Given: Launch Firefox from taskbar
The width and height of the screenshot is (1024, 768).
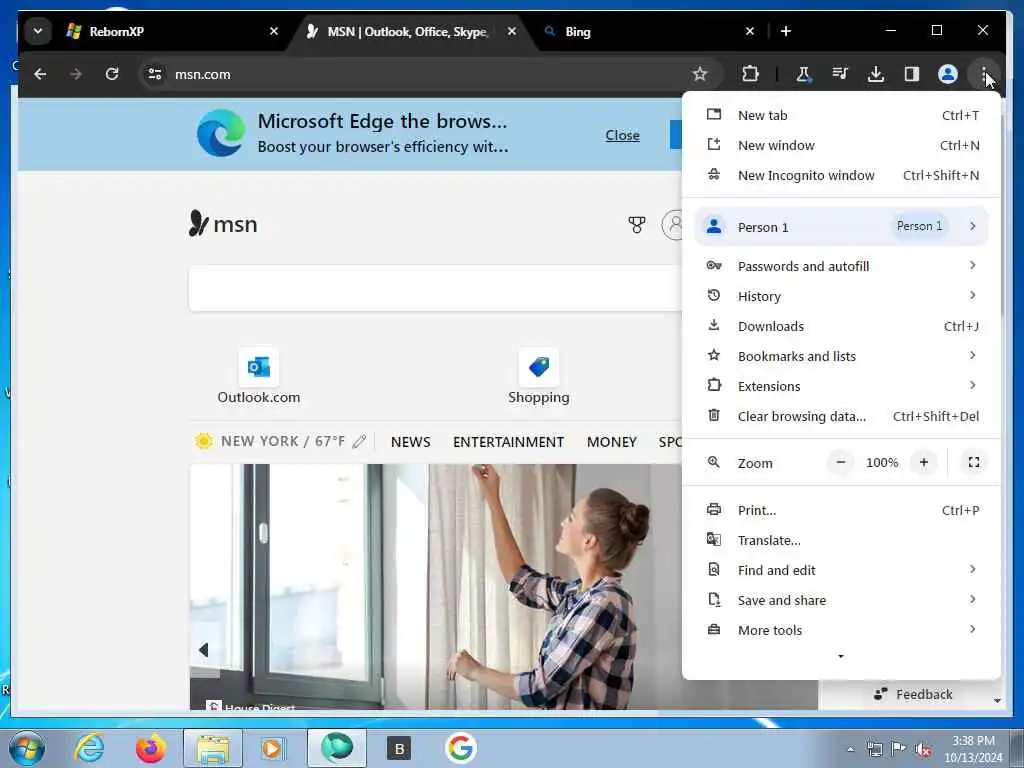Looking at the screenshot, I should [x=150, y=748].
